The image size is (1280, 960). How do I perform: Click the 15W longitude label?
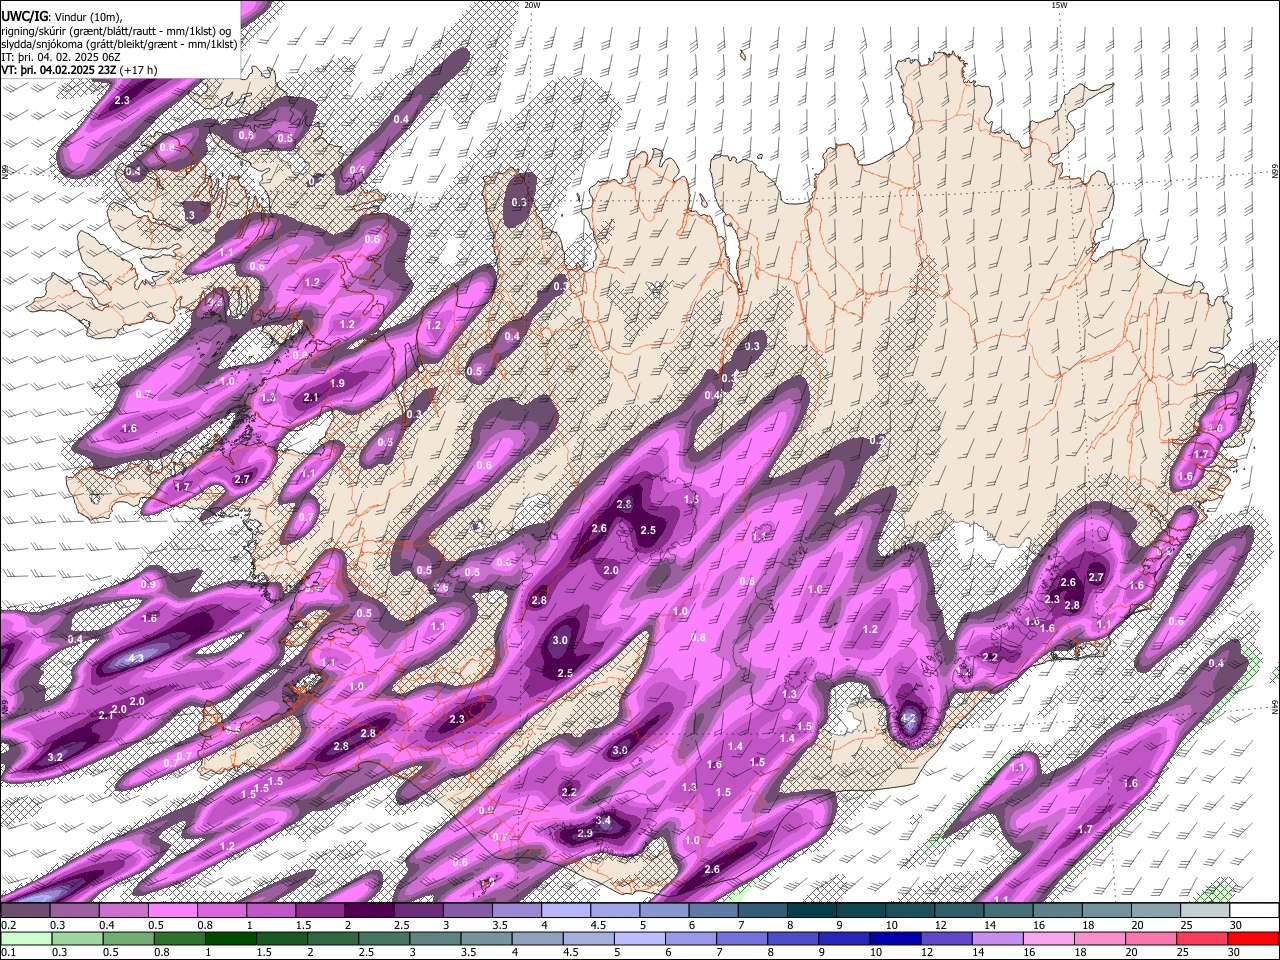pyautogui.click(x=1059, y=5)
